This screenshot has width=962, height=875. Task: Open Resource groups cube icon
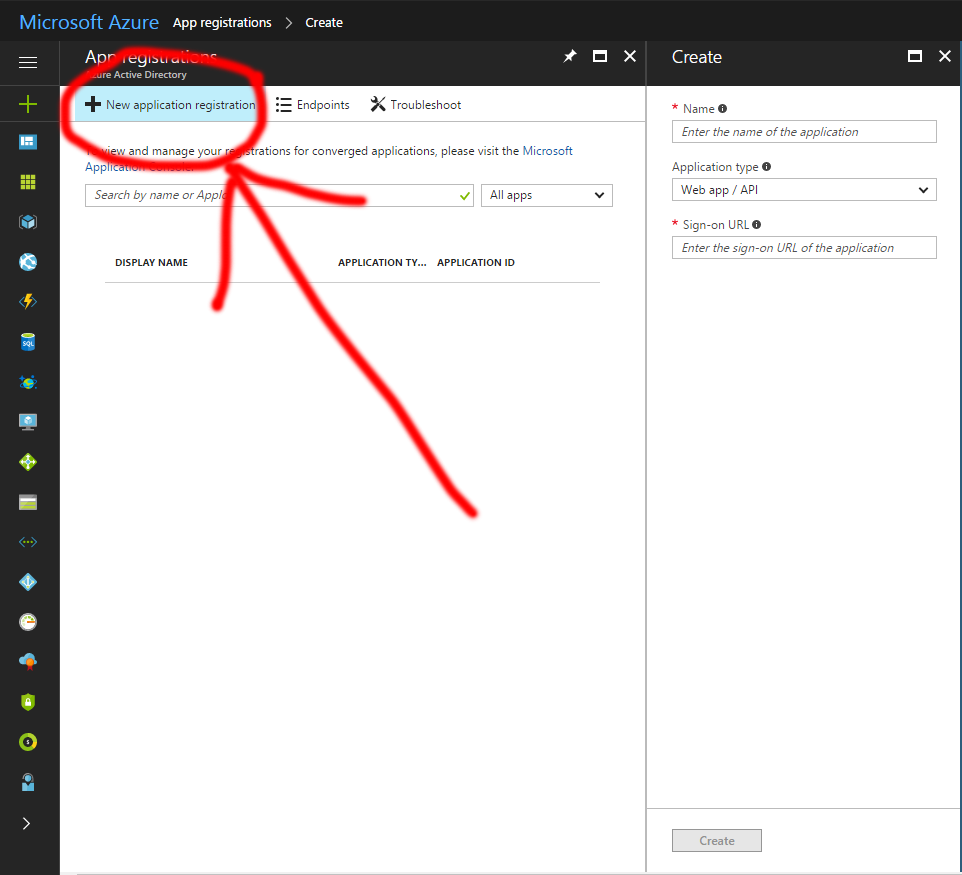28,222
